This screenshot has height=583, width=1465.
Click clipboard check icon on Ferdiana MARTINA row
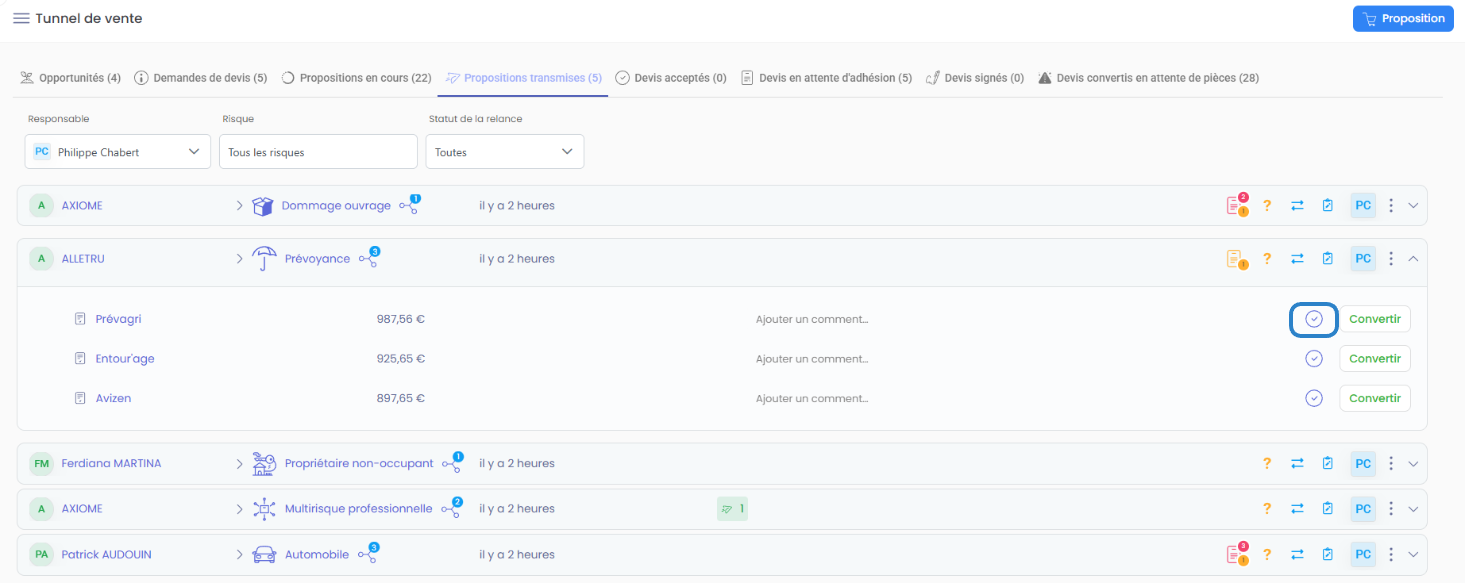1328,464
